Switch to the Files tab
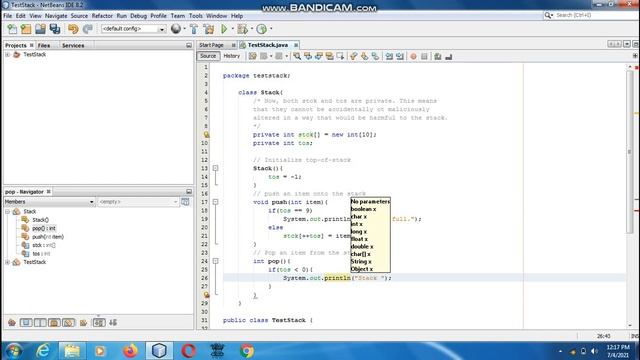The image size is (640, 360). (x=44, y=45)
